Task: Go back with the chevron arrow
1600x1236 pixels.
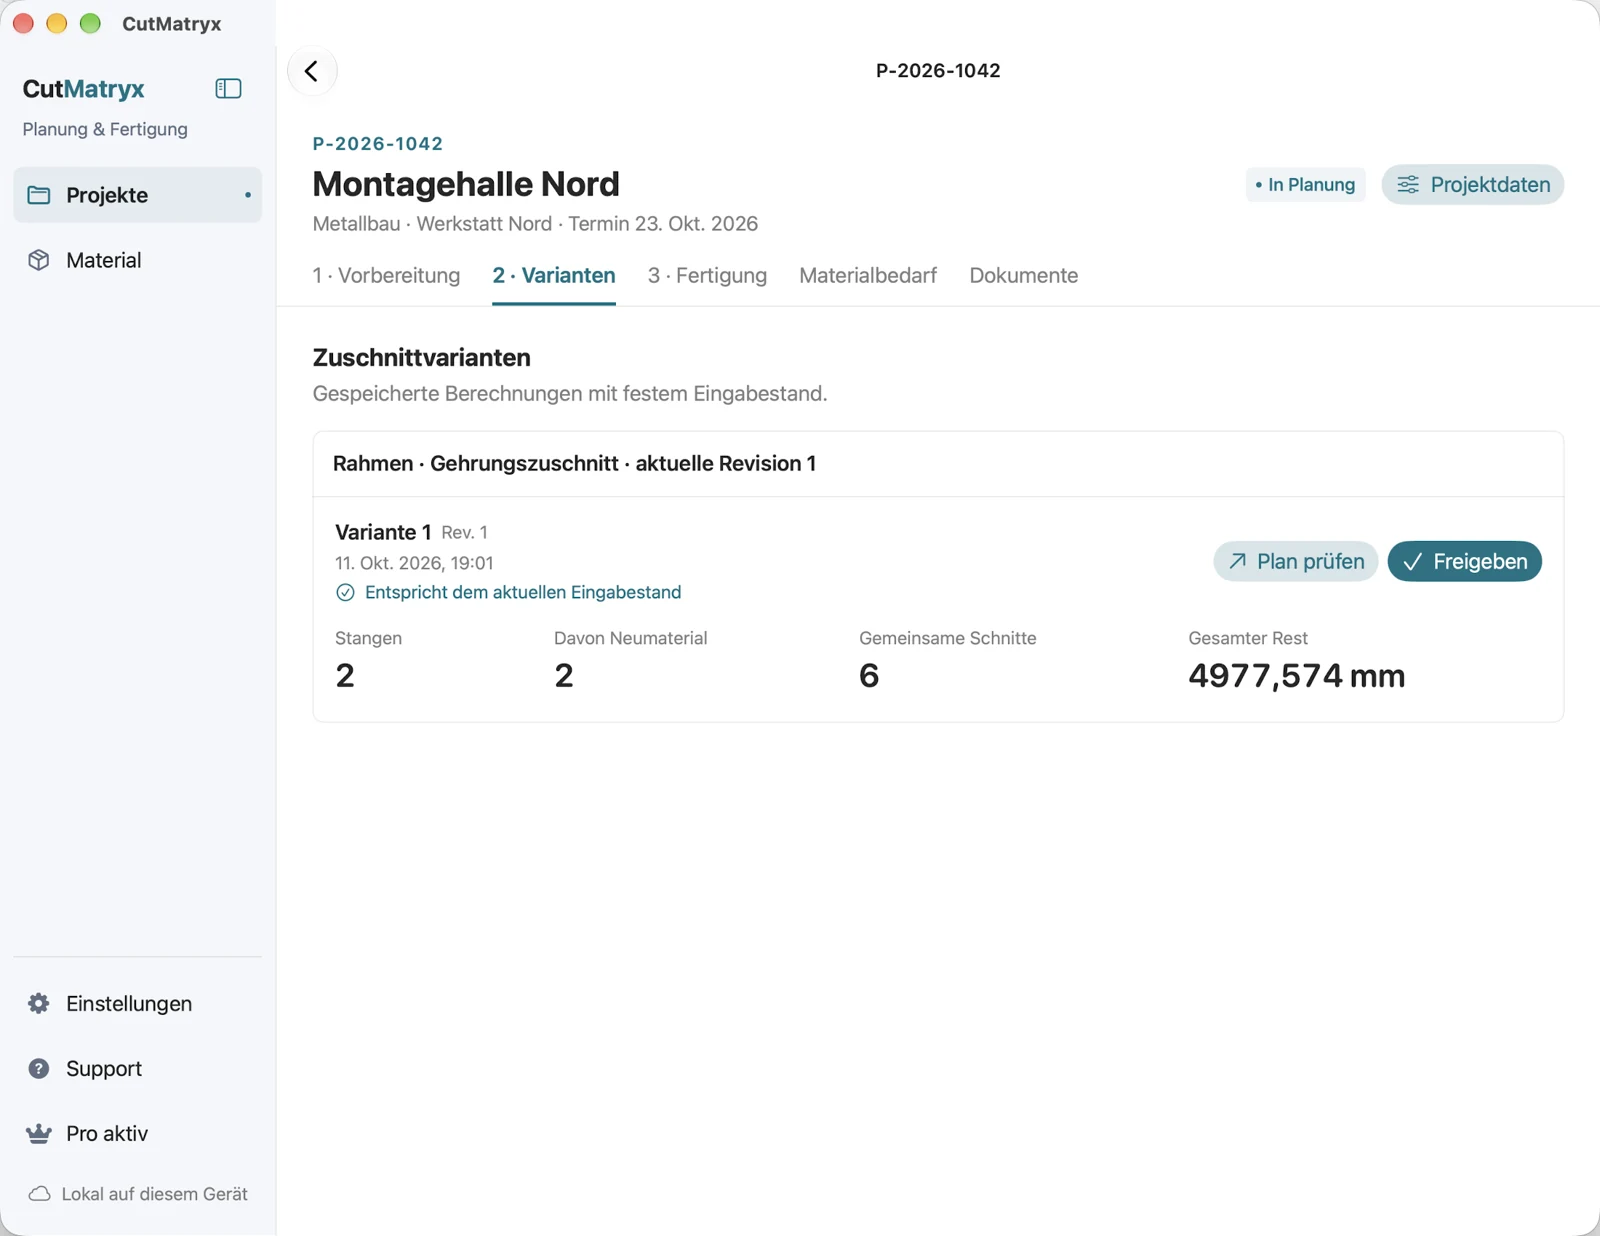Action: click(312, 71)
